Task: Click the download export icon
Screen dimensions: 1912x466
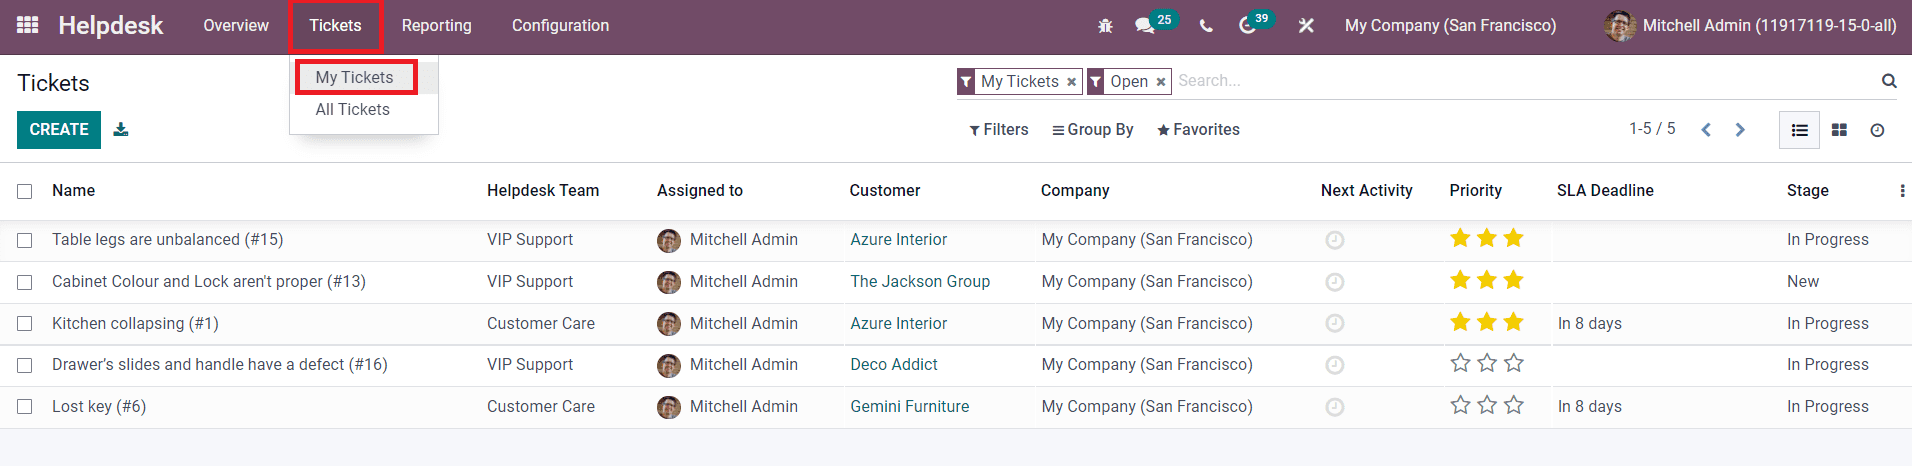Action: pyautogui.click(x=121, y=130)
